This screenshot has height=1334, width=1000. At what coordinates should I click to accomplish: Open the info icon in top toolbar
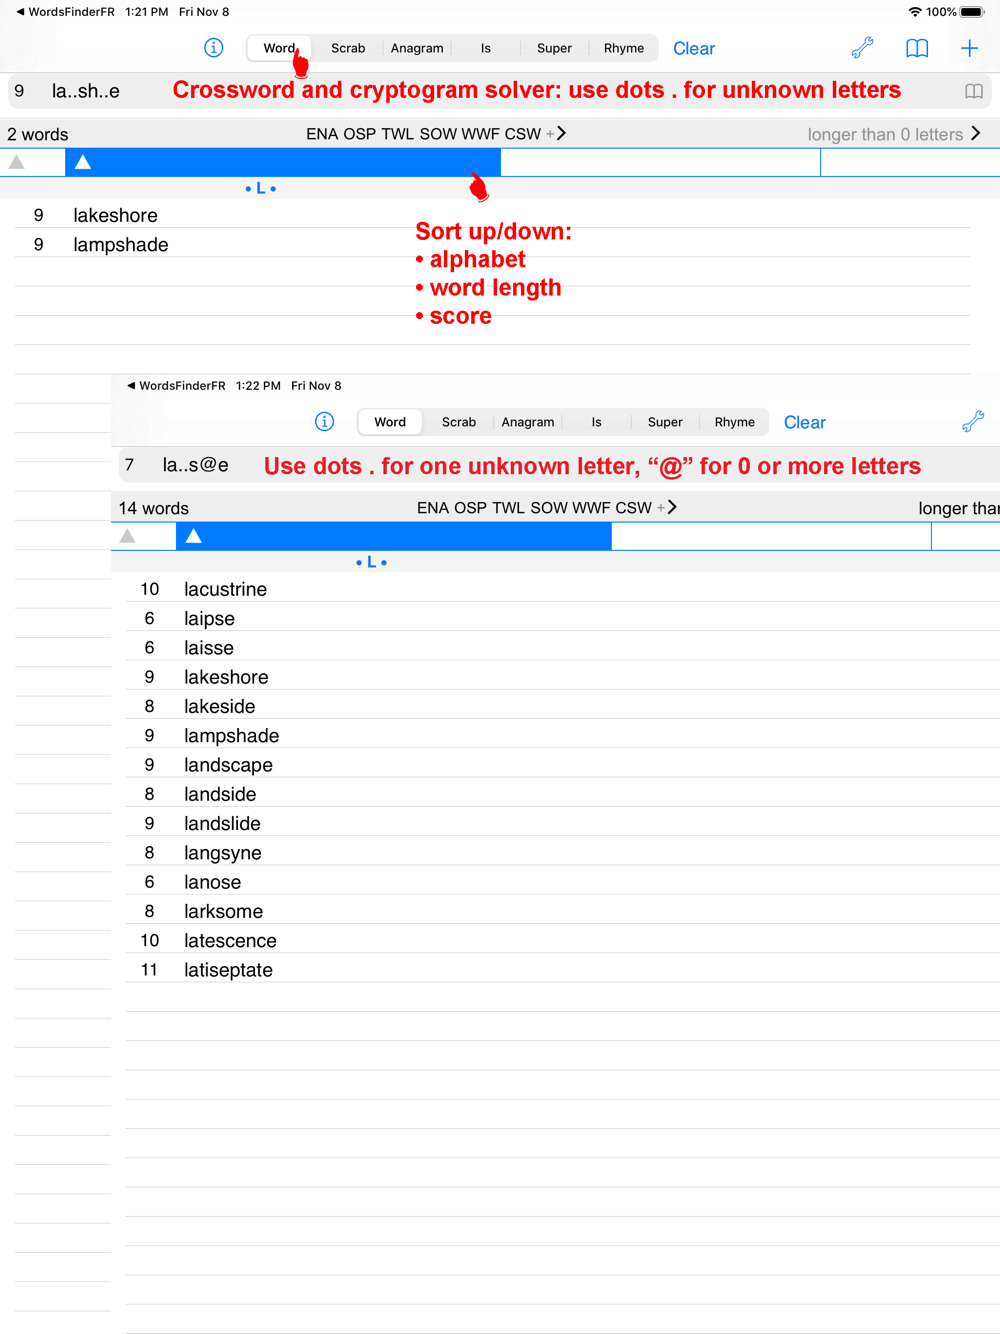point(213,48)
